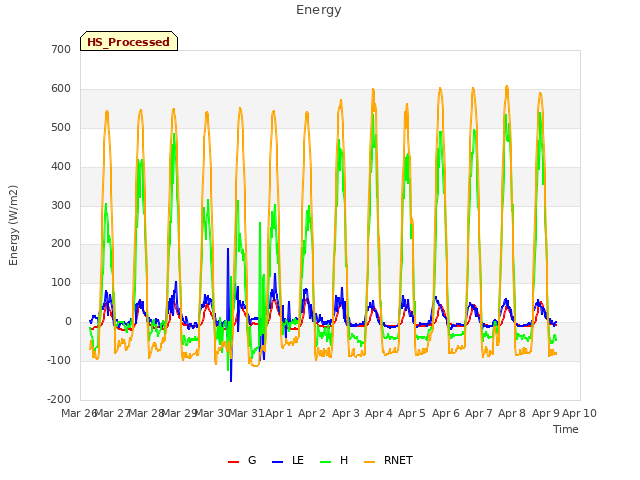Click the 700 y-axis tick label
Image resolution: width=640 pixels, height=480 pixels.
click(x=61, y=49)
